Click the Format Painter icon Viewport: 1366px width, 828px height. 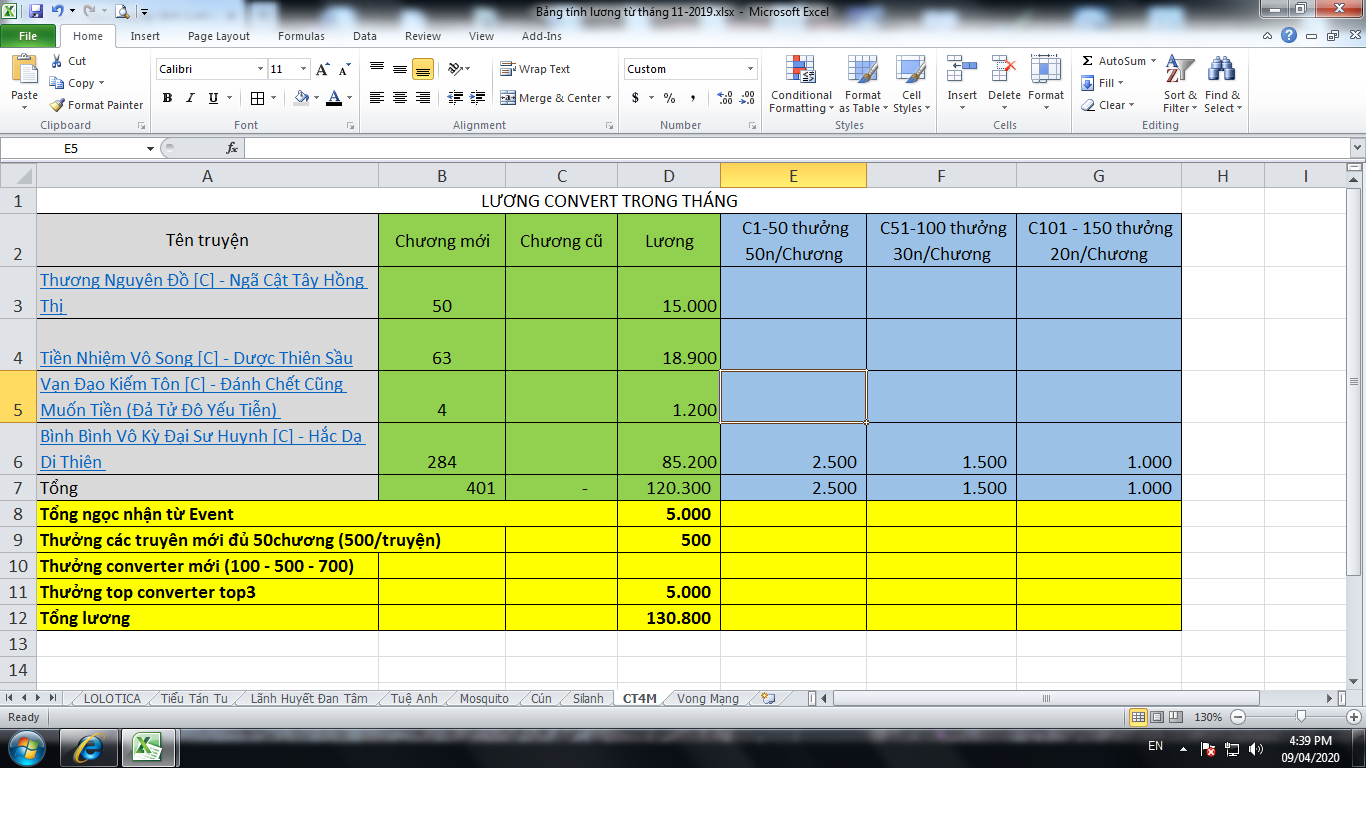click(x=58, y=105)
